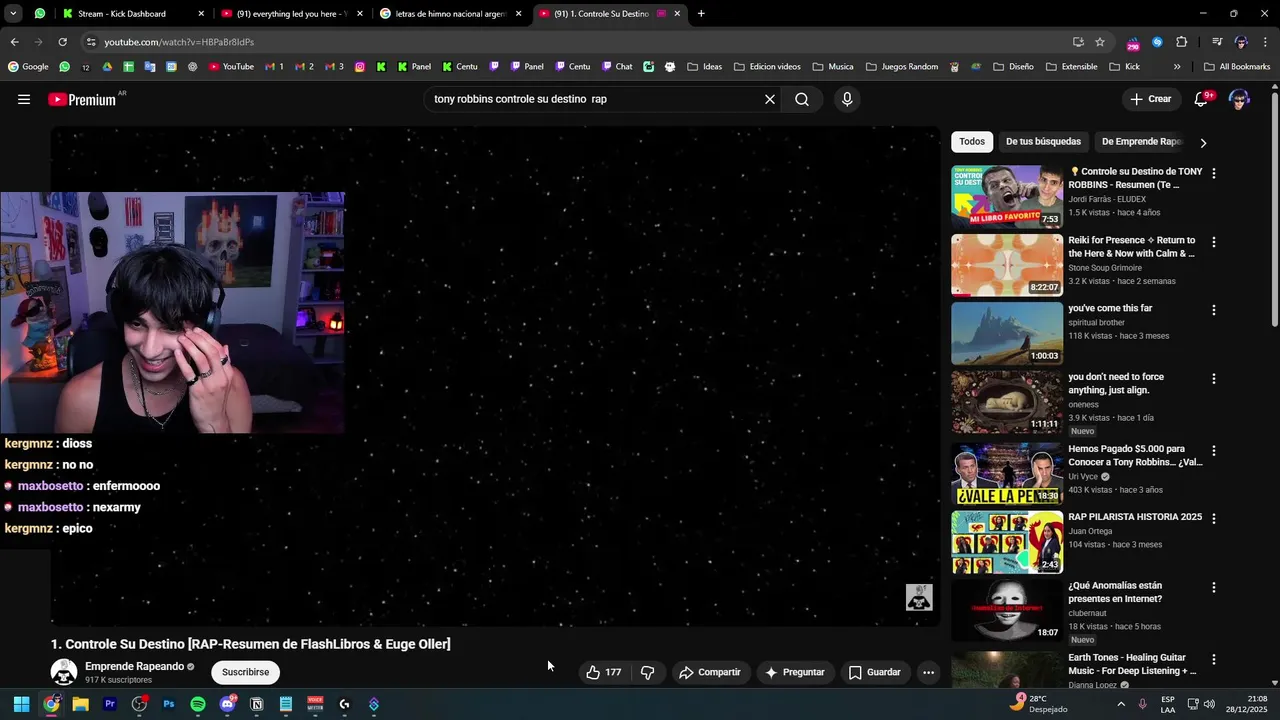Reload the page in Chrome
Viewport: 1280px width, 720px height.
coord(62,42)
